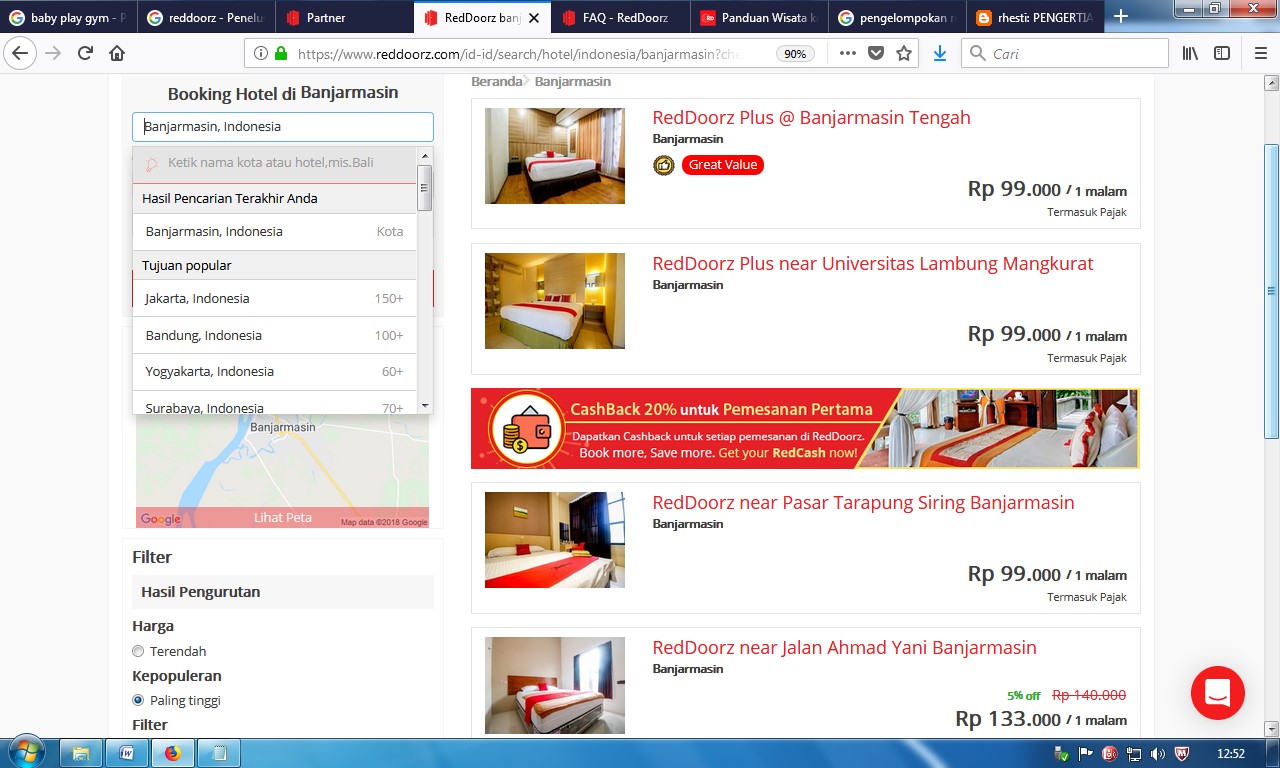Image resolution: width=1280 pixels, height=768 pixels.
Task: Click the Great Value thumbs-up badge icon
Action: pyautogui.click(x=664, y=165)
